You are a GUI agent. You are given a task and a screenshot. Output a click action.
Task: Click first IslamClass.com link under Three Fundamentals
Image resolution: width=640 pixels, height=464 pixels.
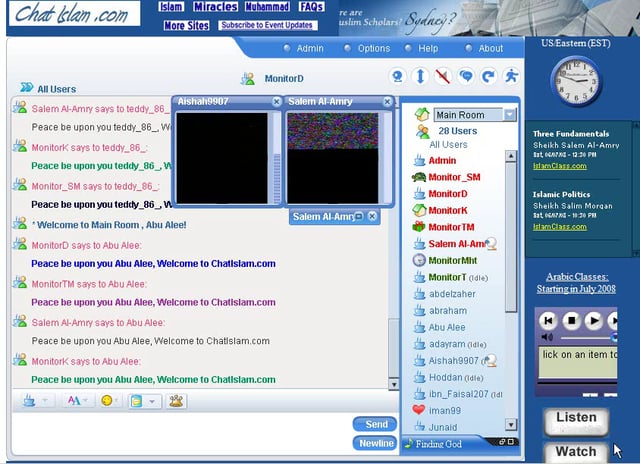560,166
